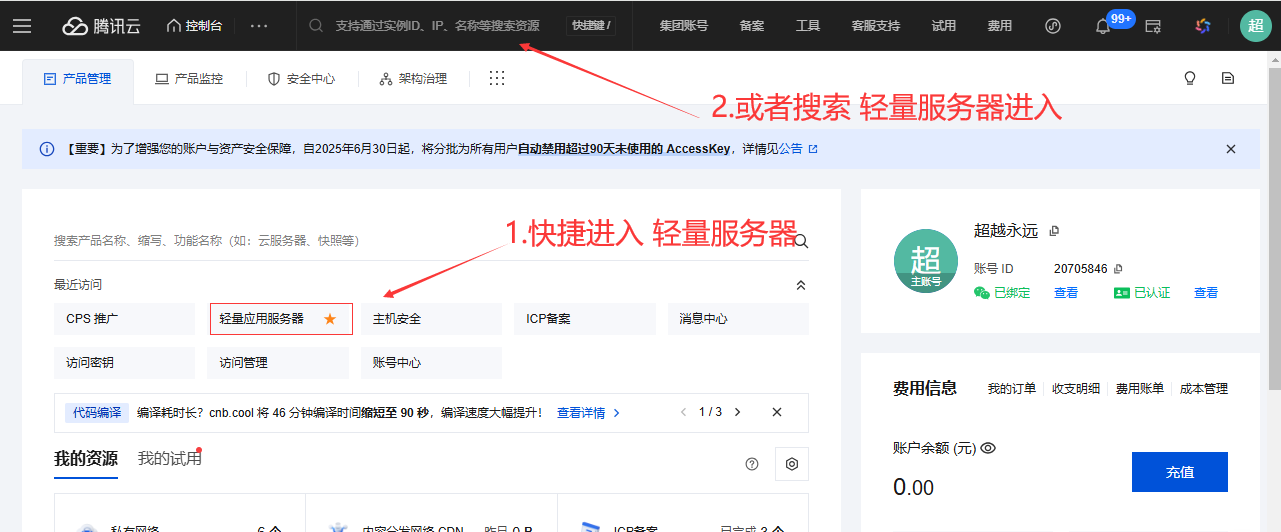Collapse the 最近访问 section
Viewport: 1281px width, 532px height.
coord(800,285)
